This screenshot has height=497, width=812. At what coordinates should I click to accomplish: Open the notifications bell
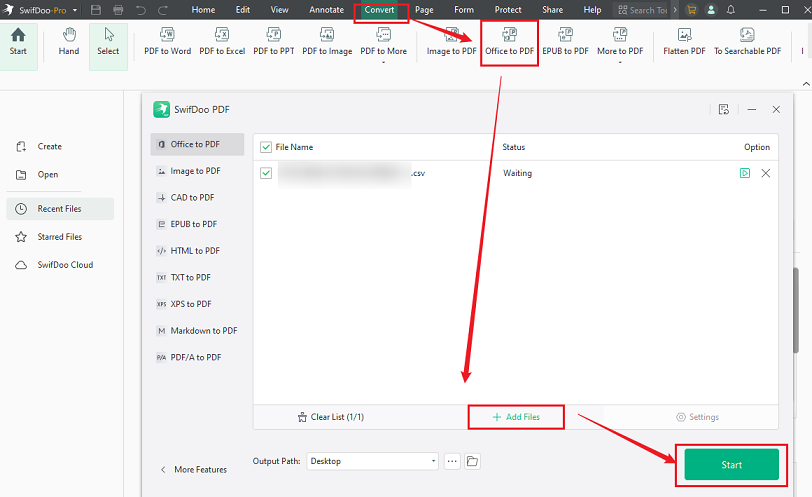(x=731, y=10)
